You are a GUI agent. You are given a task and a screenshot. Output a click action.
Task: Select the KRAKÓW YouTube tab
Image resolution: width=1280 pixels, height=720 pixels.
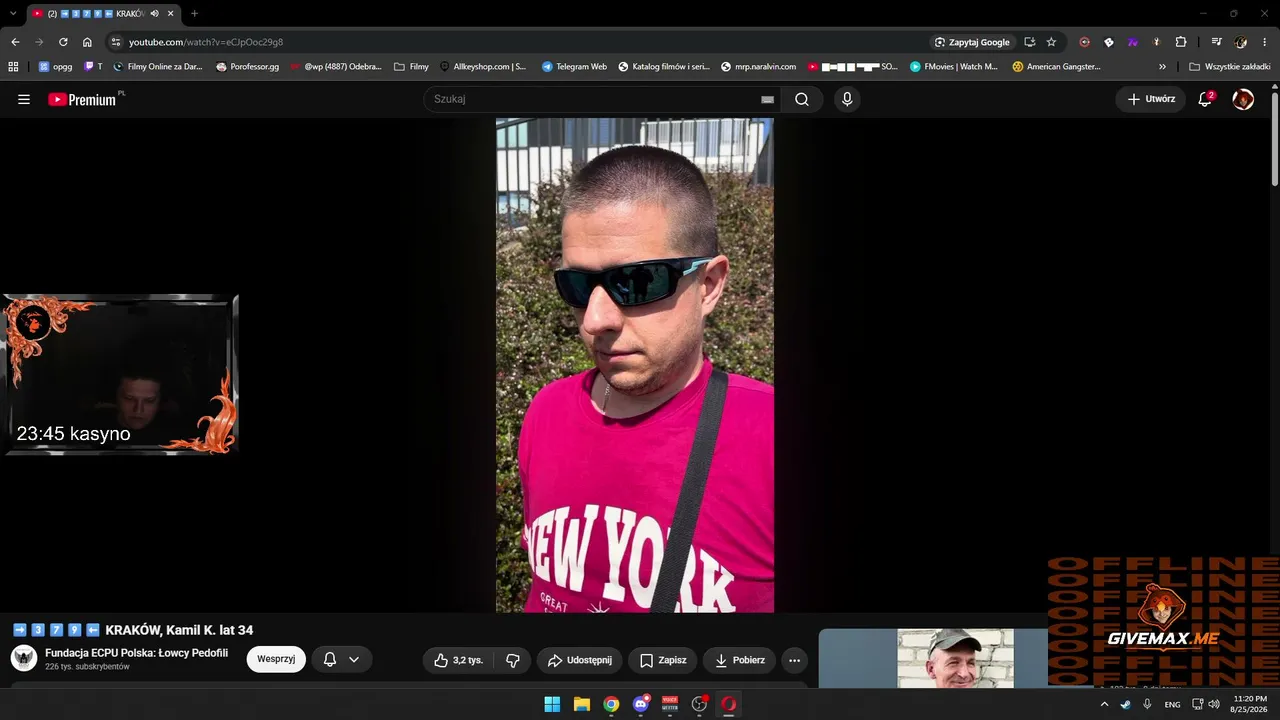click(103, 13)
